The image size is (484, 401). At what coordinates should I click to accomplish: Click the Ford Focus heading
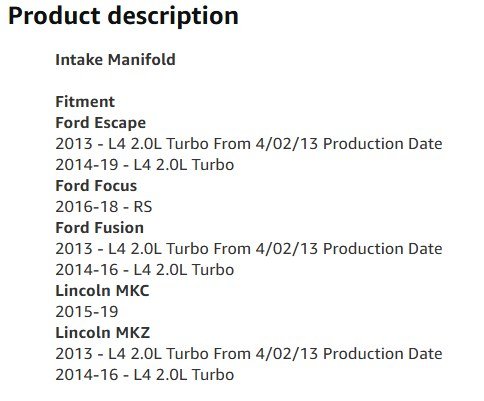point(96,186)
